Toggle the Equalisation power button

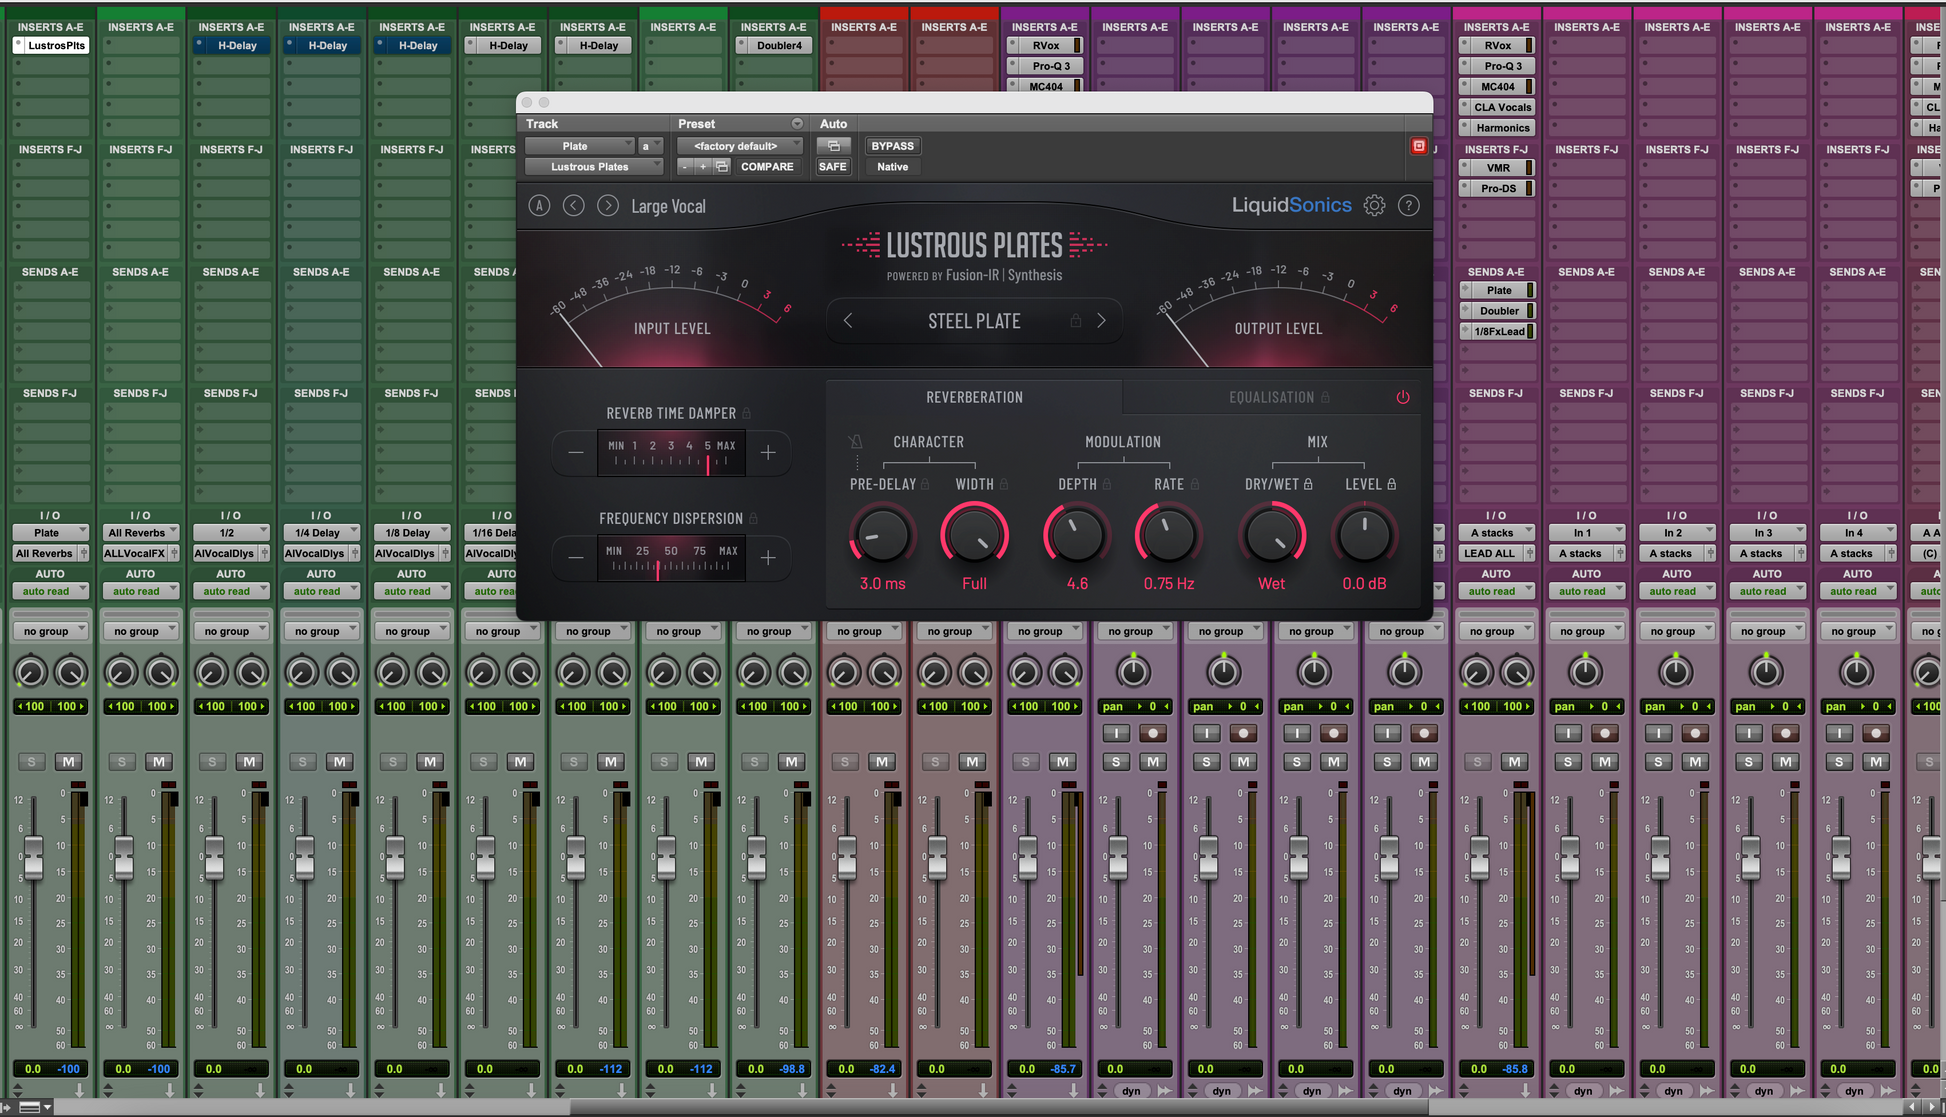point(1403,397)
